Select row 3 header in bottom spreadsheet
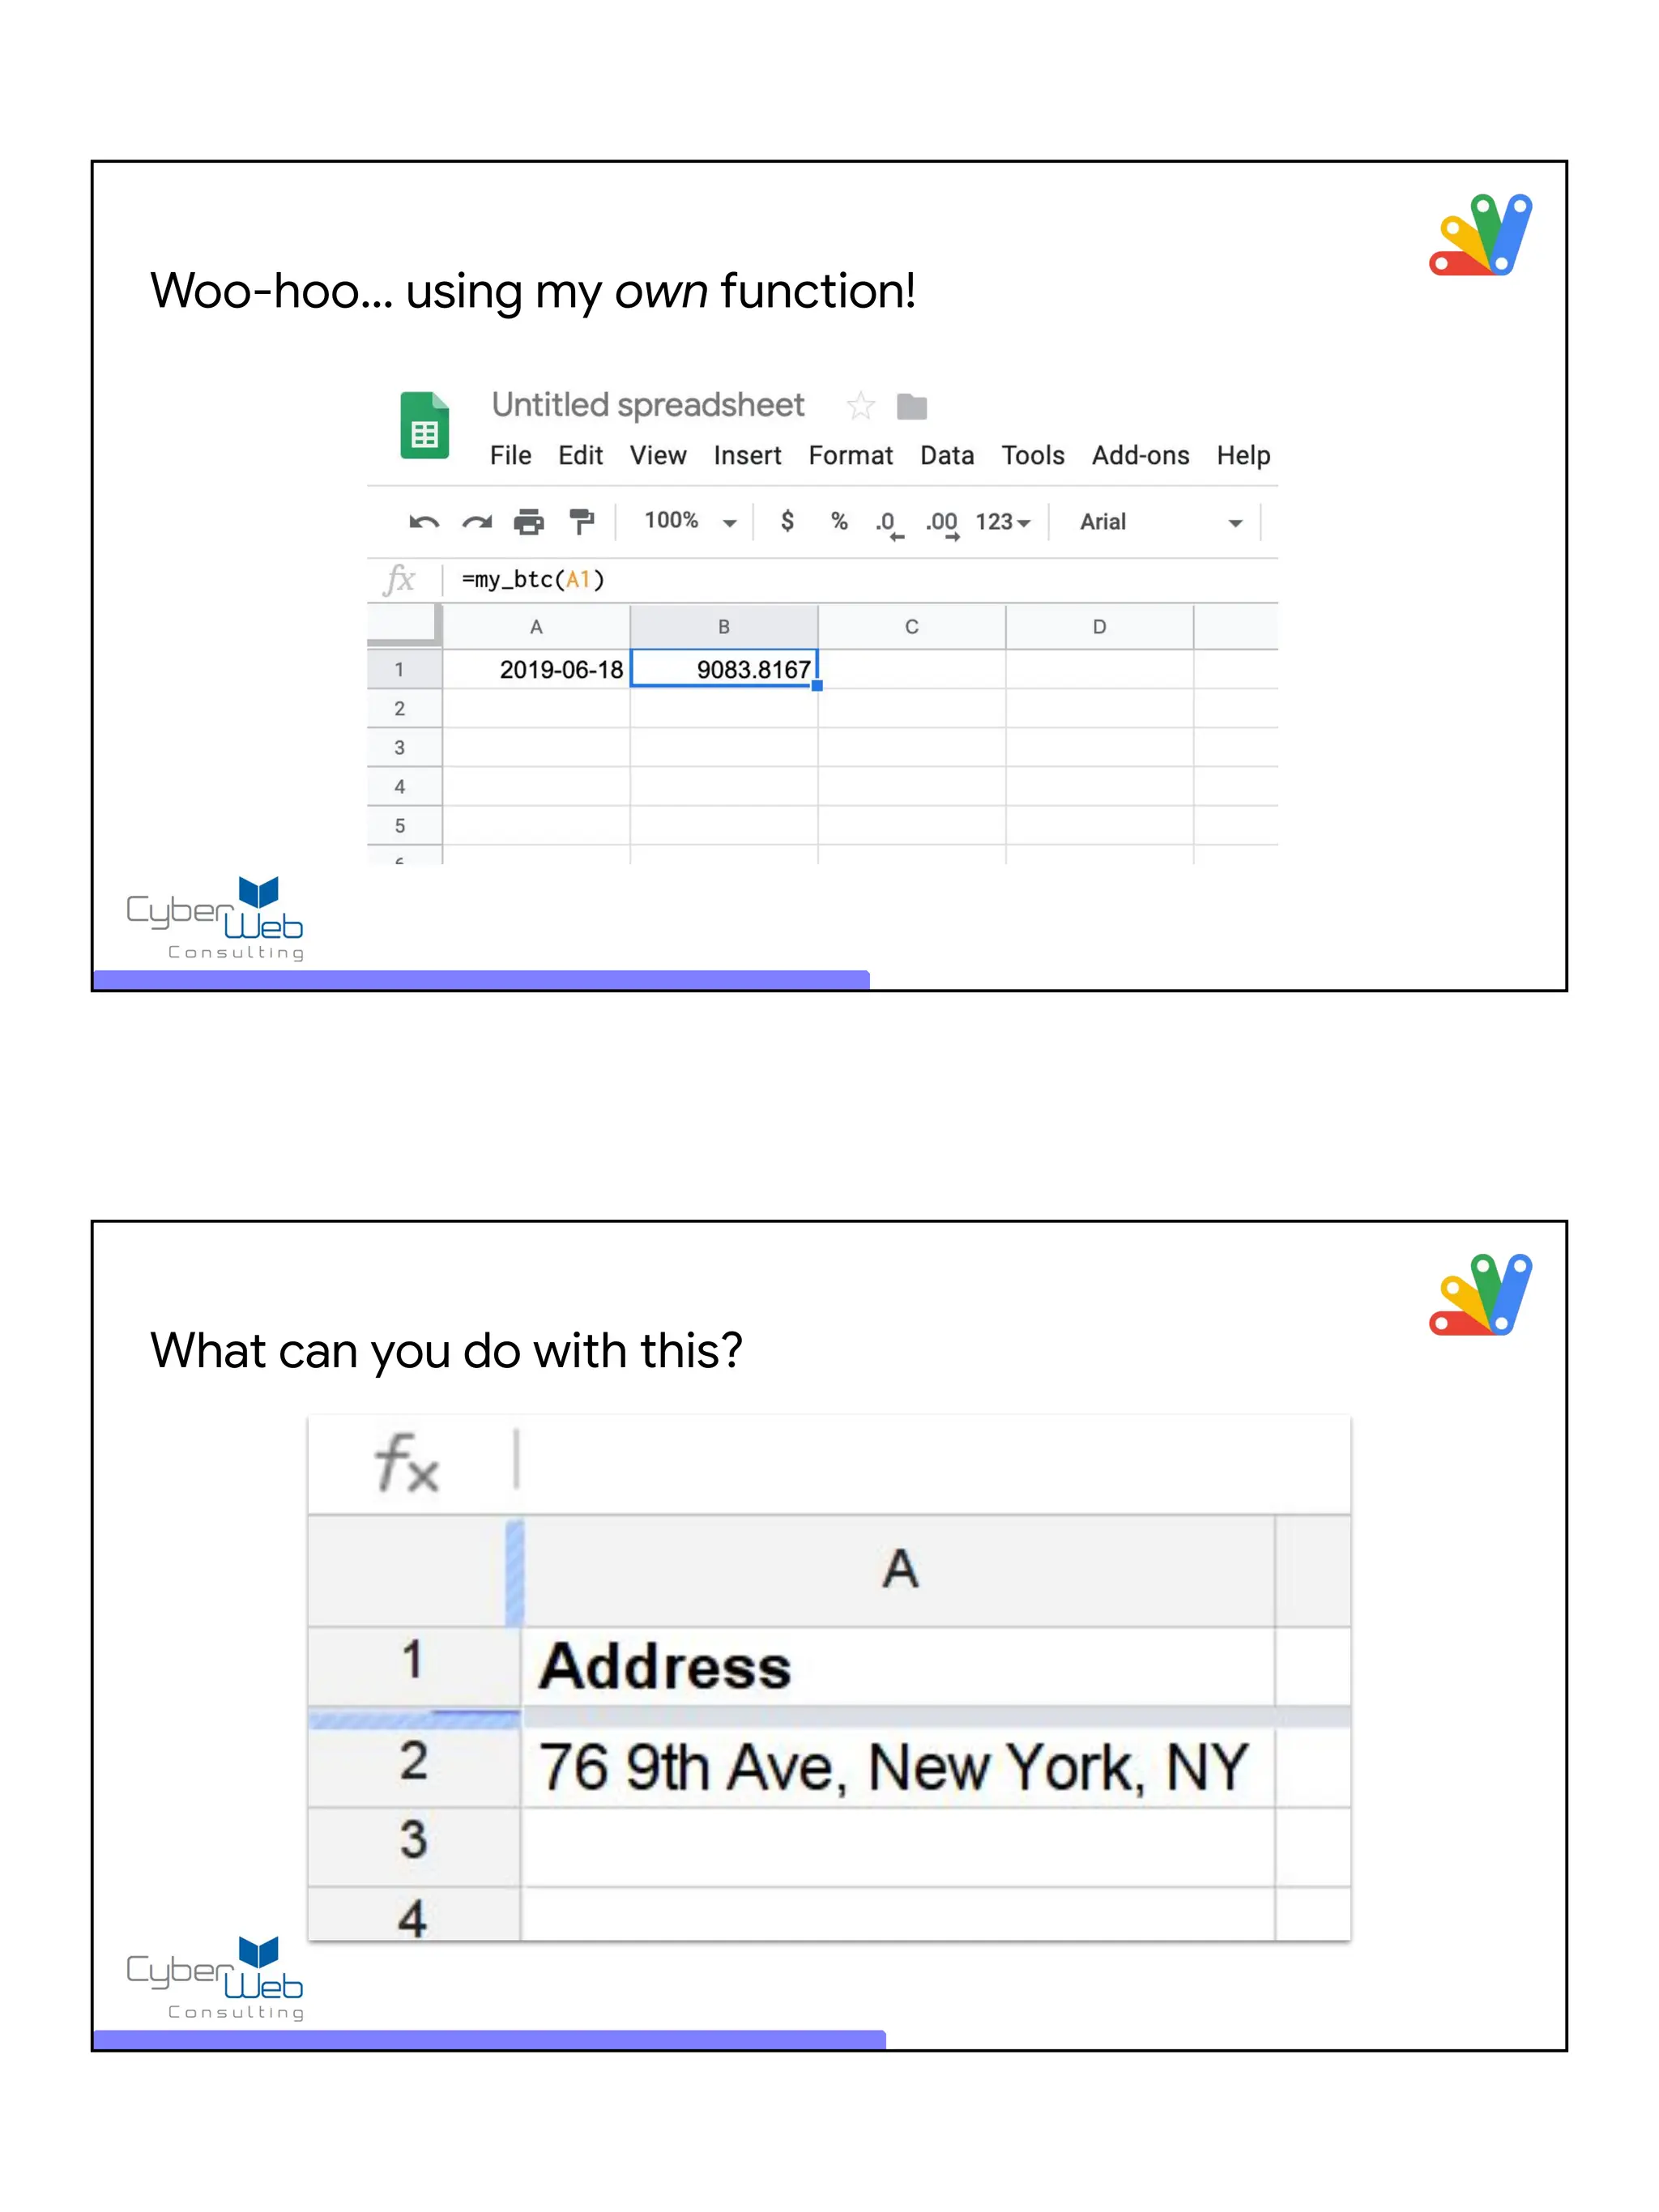1659x2212 pixels. click(x=413, y=1846)
